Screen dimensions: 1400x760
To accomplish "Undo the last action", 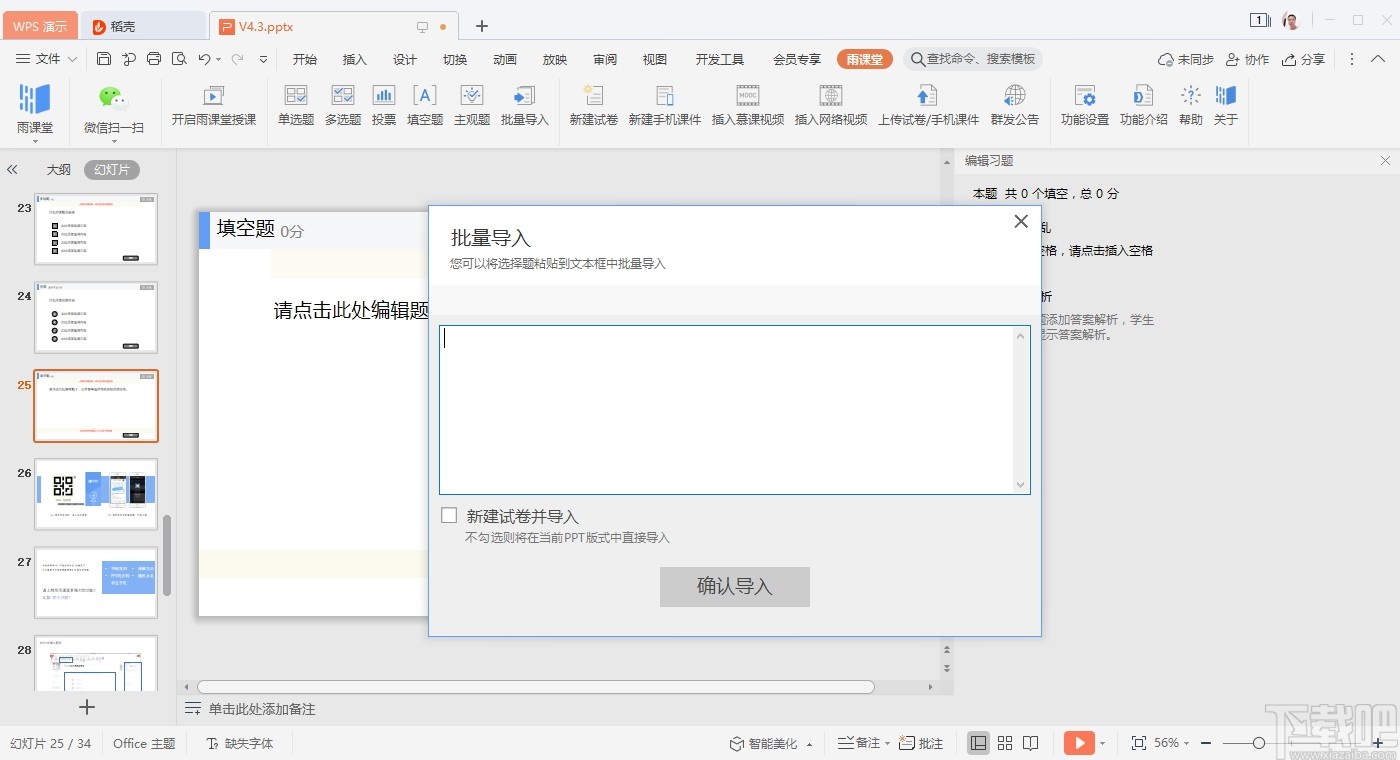I will 204,59.
